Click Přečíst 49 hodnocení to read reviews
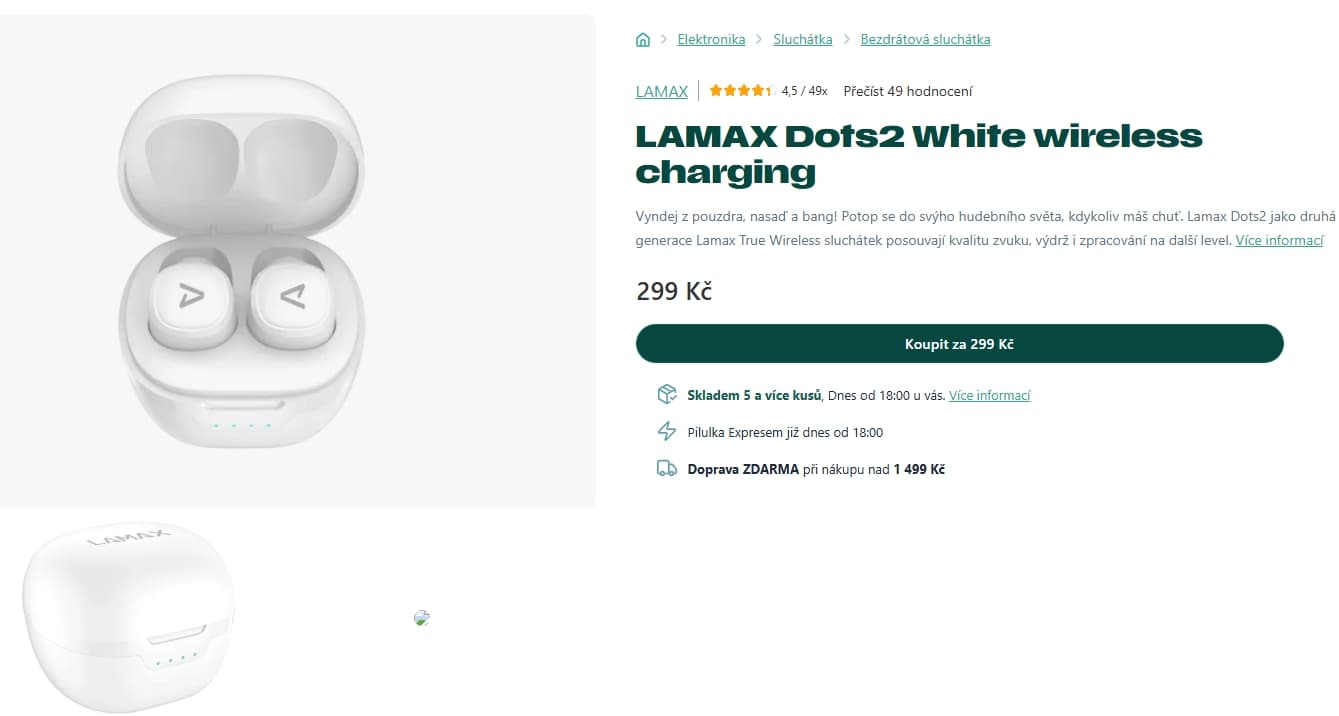 point(908,90)
